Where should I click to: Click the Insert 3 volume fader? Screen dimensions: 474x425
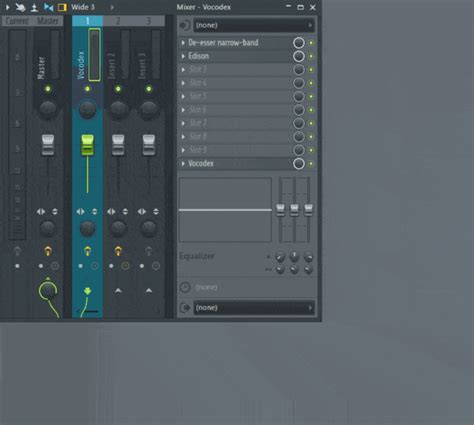pos(149,145)
